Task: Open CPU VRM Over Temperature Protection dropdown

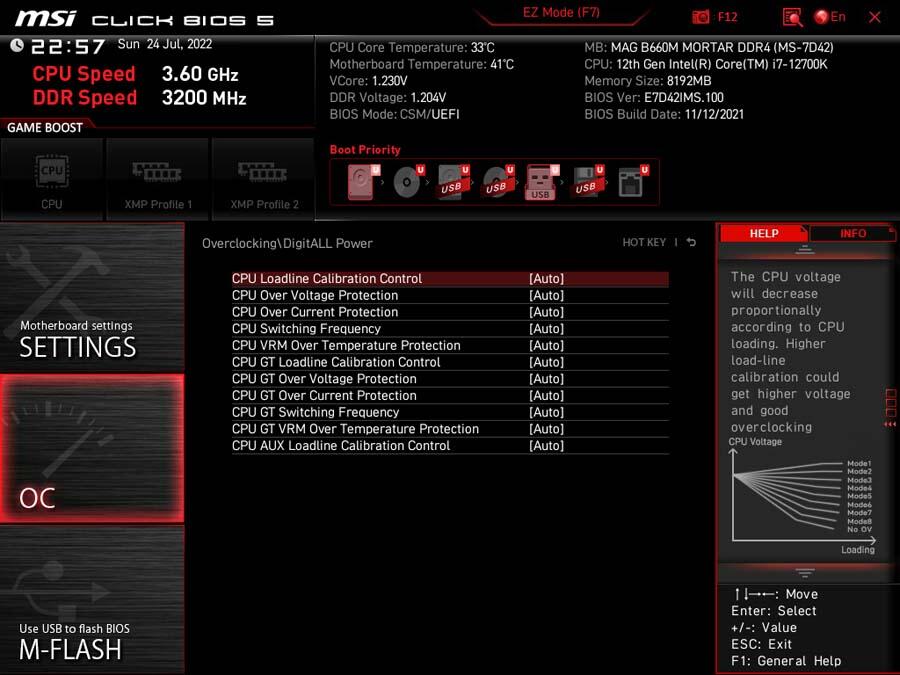Action: 450,346
